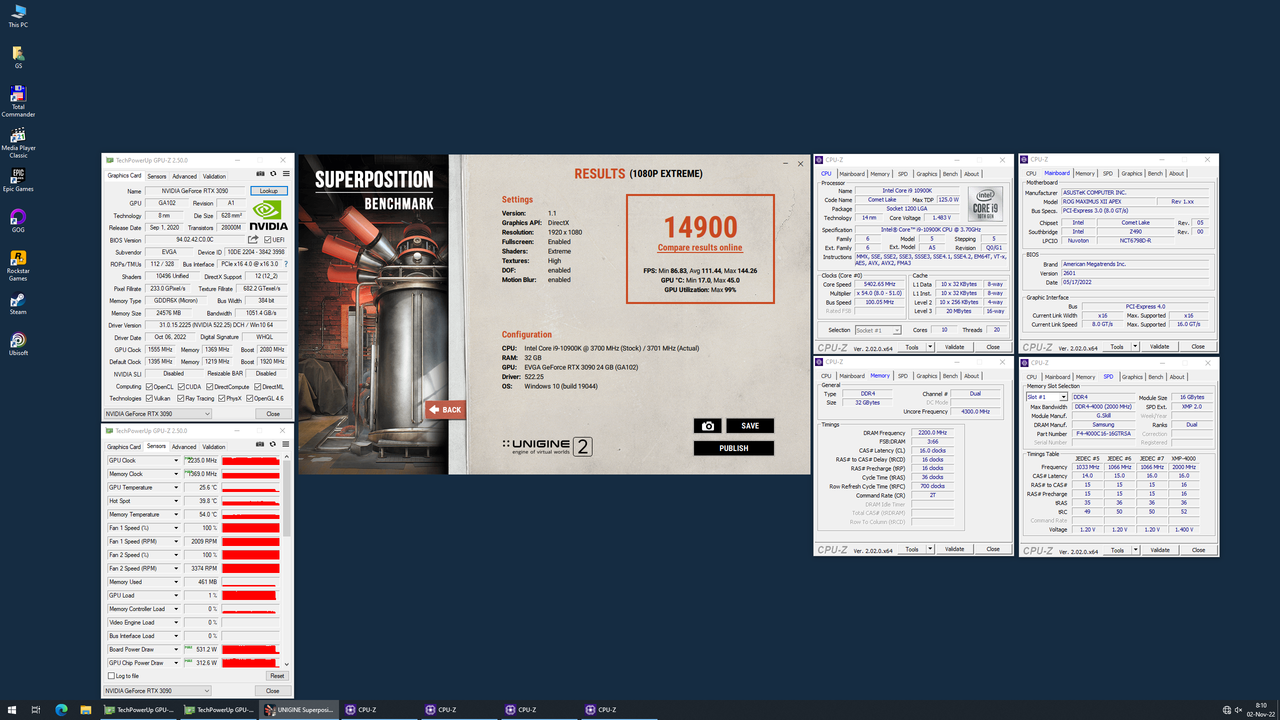Switch to Advanced tab in GPU-Z Graphics Card window
Viewport: 1280px width, 720px height.
[x=184, y=176]
